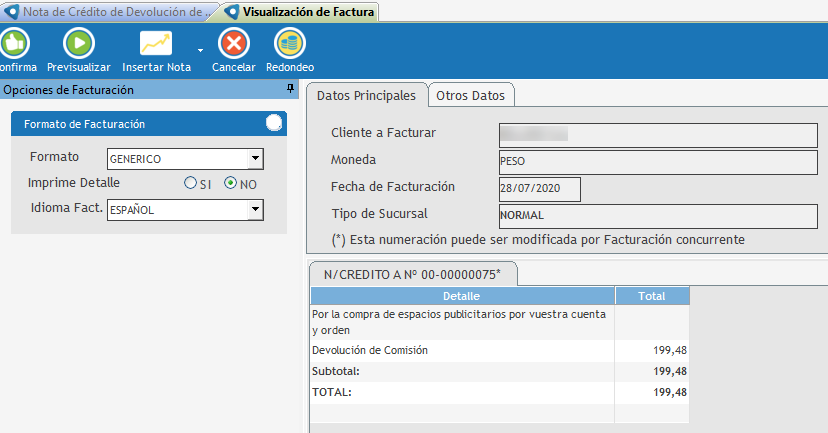Click the Moneda PESO field
The height and width of the screenshot is (433, 828).
(657, 162)
